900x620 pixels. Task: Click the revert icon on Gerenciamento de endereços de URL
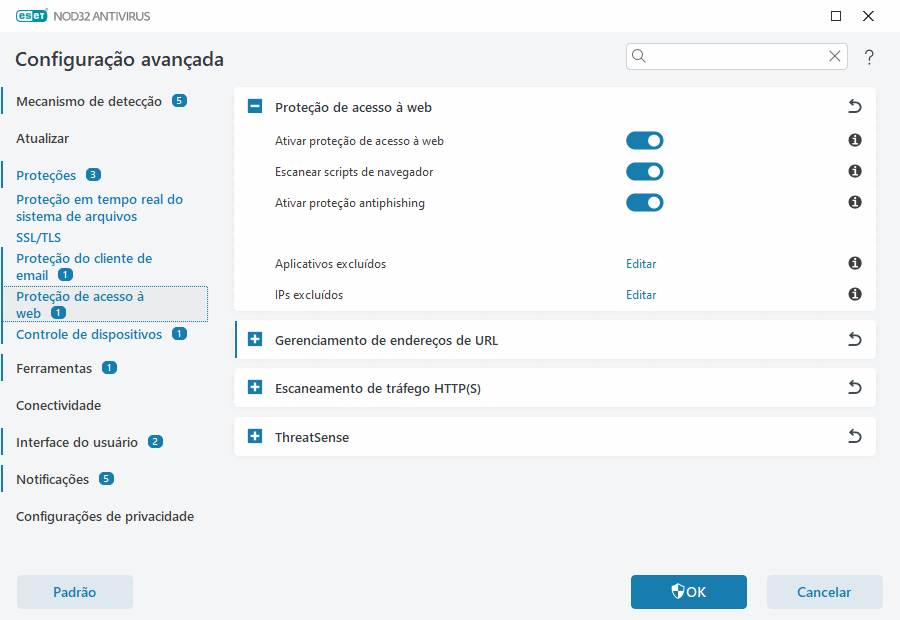click(854, 339)
